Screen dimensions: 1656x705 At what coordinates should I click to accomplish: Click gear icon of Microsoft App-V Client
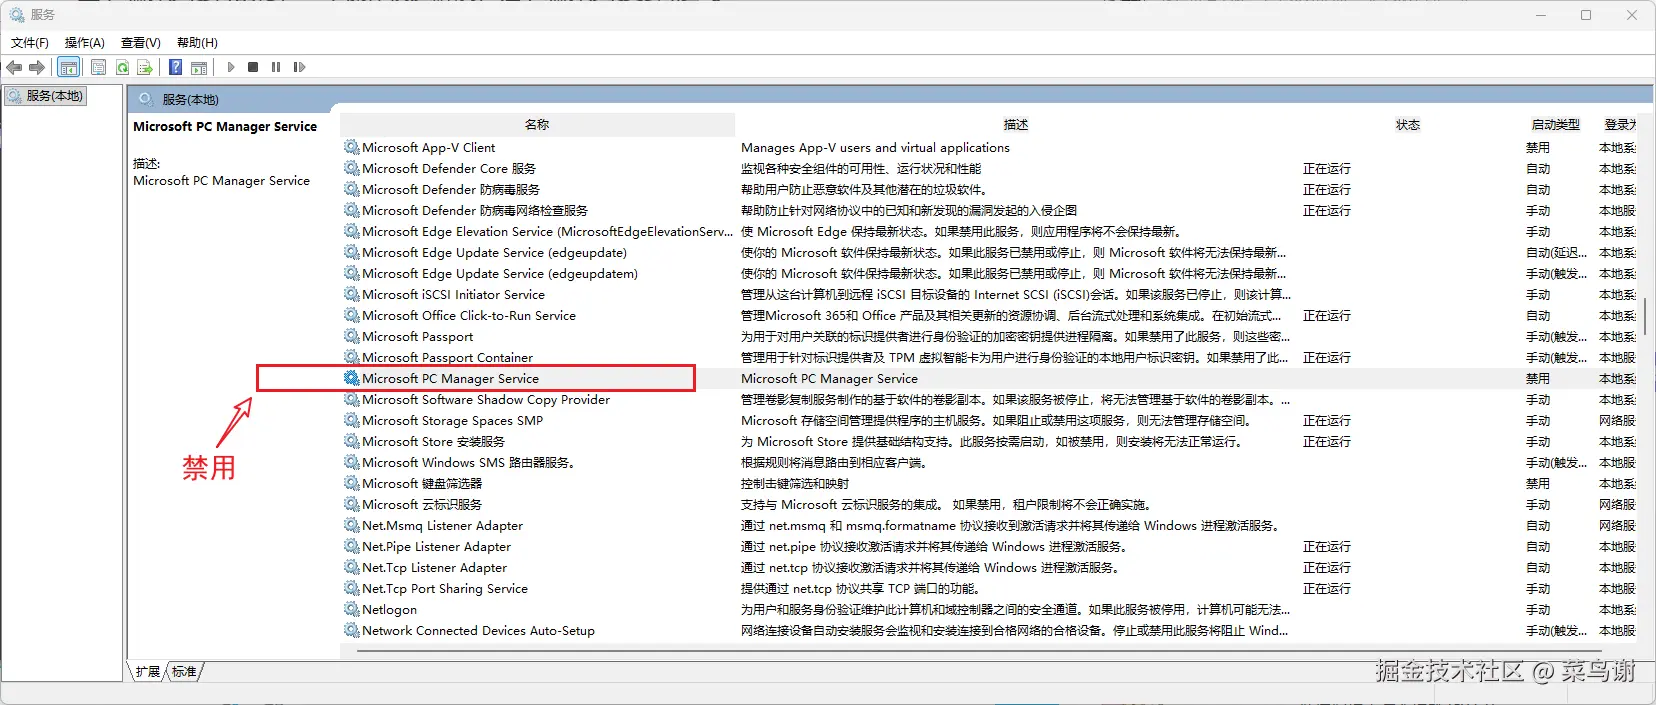point(352,147)
